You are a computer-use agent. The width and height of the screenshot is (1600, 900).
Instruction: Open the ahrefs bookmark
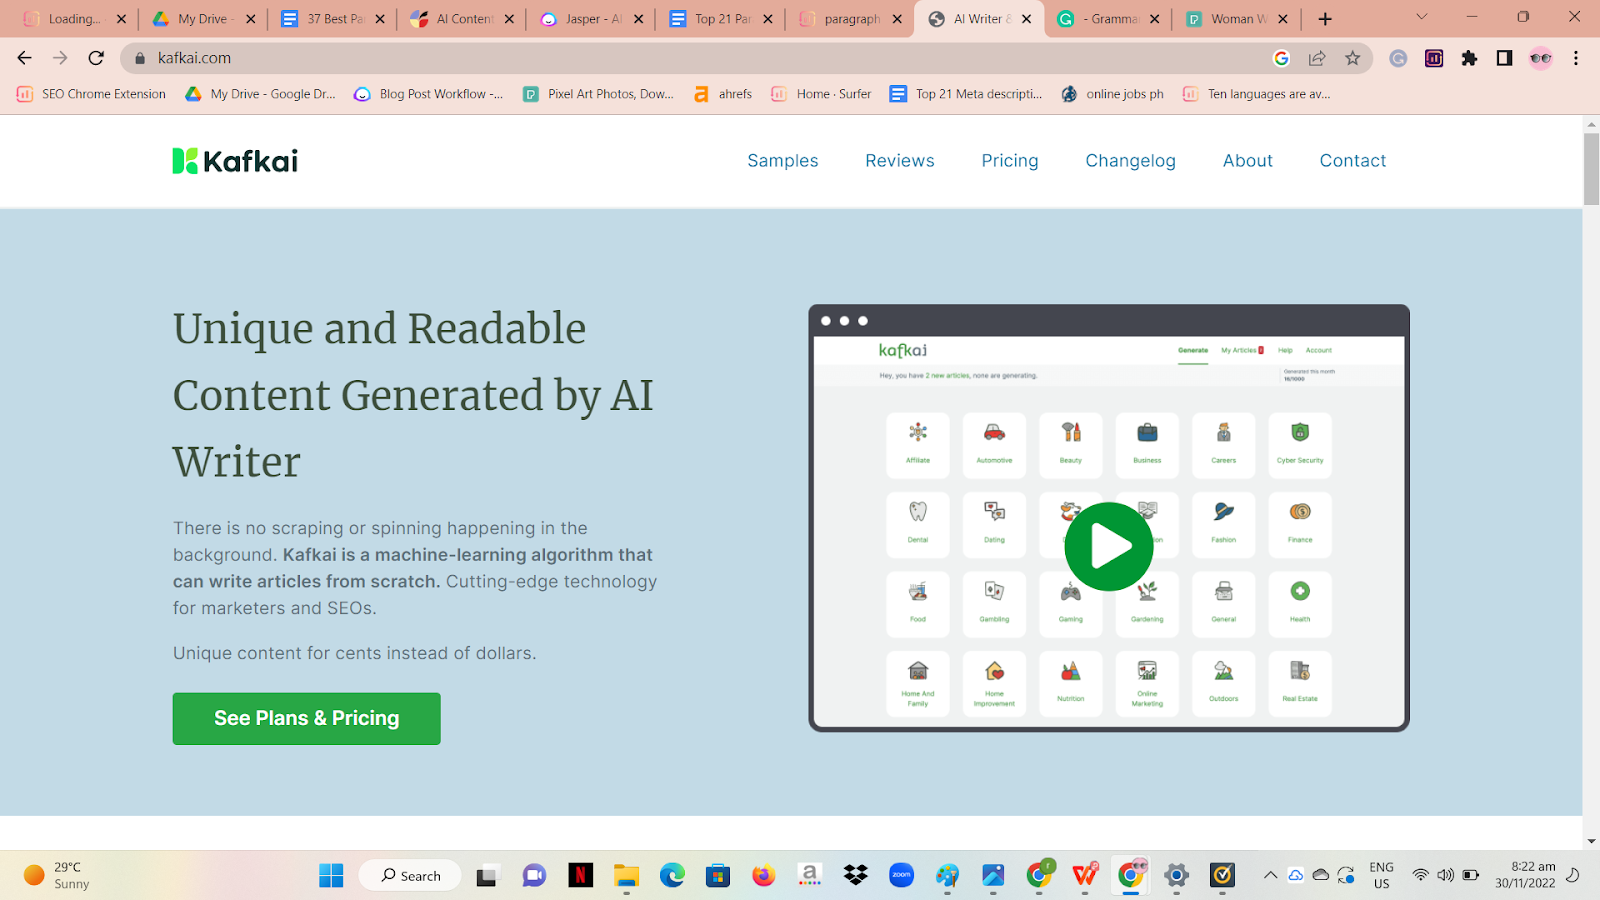coord(723,94)
